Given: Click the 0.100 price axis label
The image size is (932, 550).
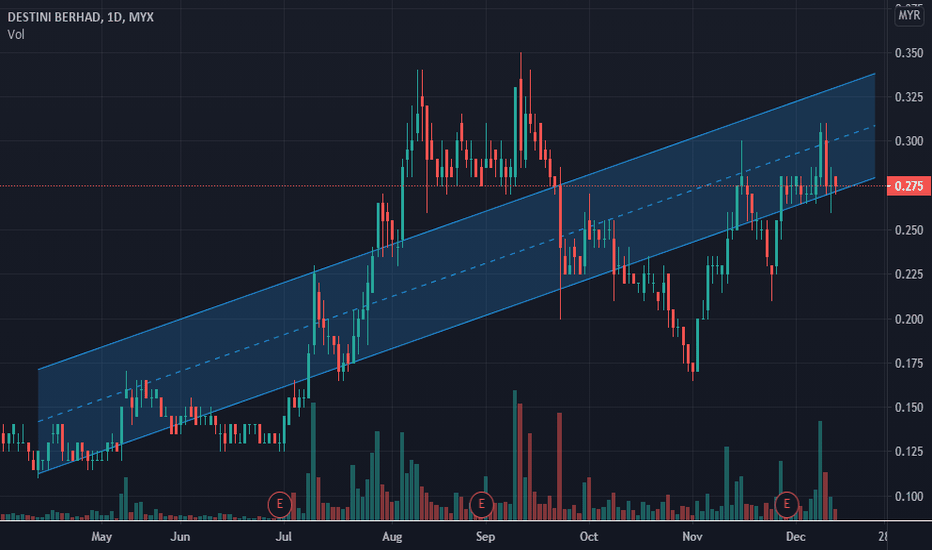Looking at the screenshot, I should [x=909, y=496].
